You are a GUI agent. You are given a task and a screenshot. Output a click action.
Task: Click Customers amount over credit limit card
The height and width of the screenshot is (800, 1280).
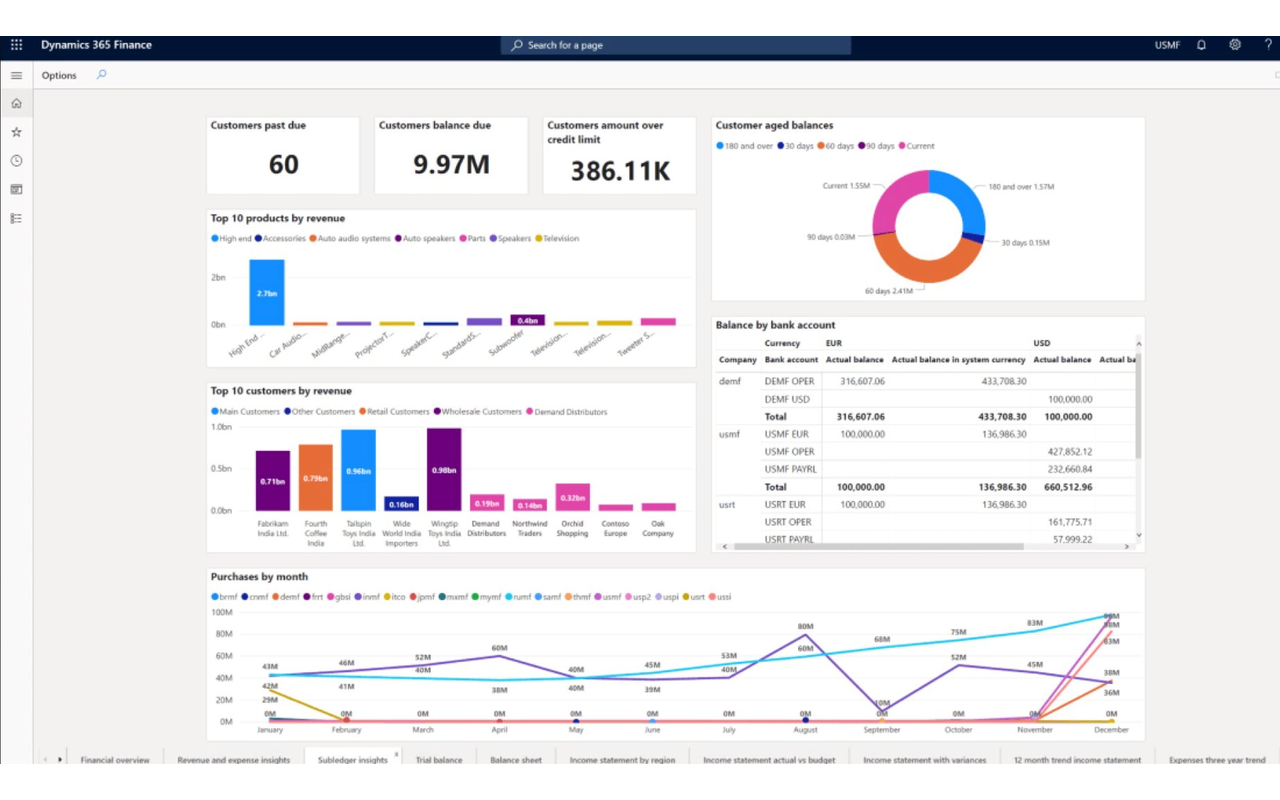[619, 155]
